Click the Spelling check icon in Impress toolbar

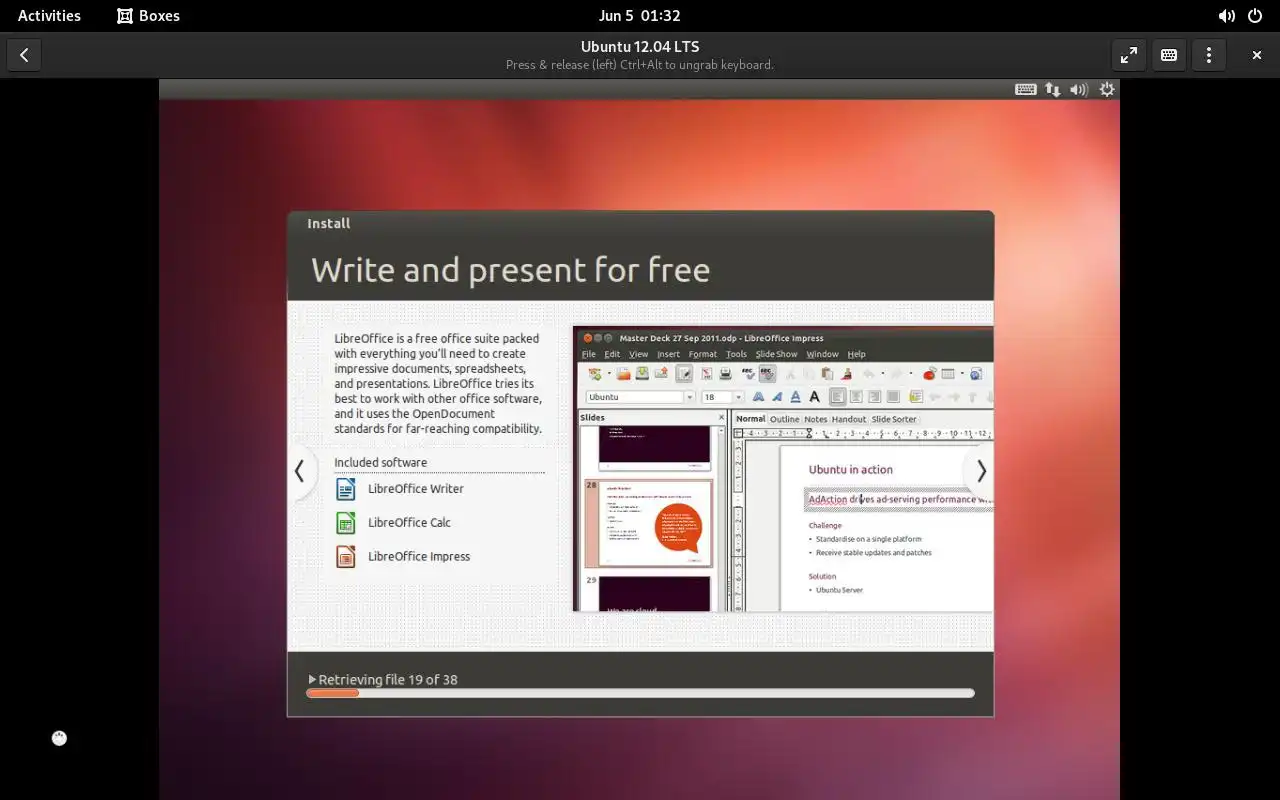[748, 374]
